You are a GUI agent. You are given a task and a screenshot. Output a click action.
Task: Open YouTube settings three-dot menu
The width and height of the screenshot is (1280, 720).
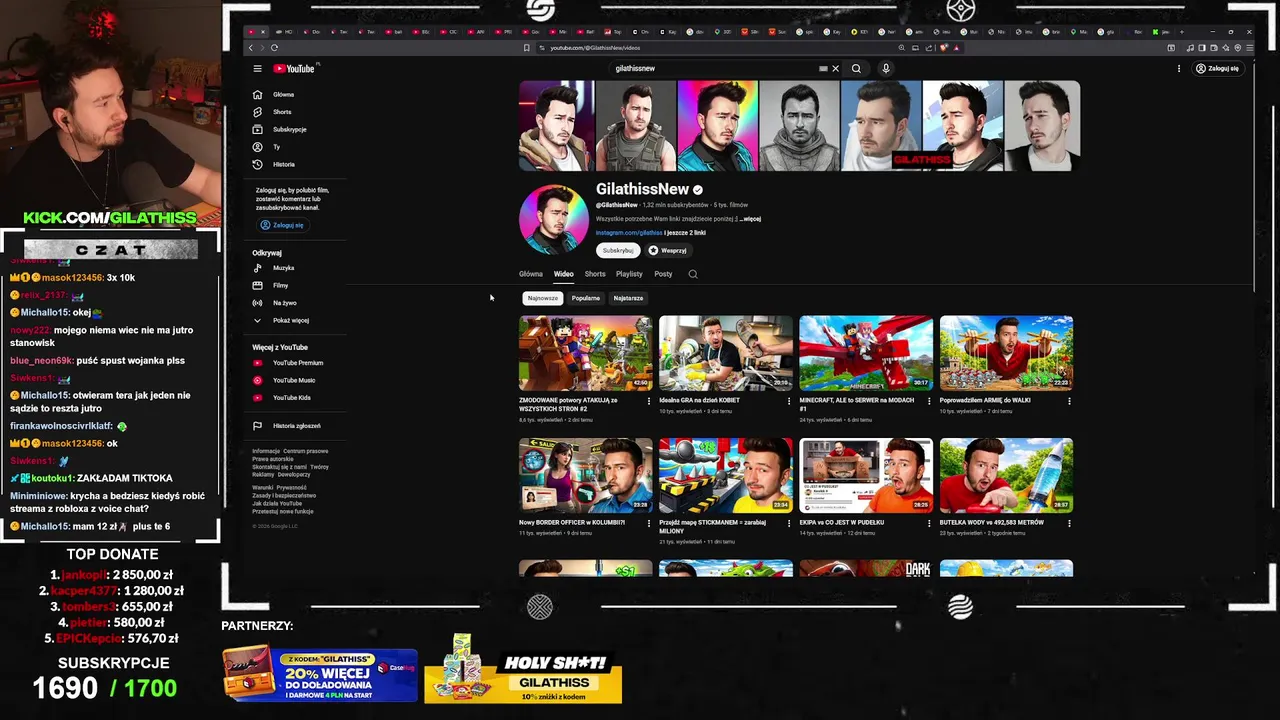[x=1179, y=69]
